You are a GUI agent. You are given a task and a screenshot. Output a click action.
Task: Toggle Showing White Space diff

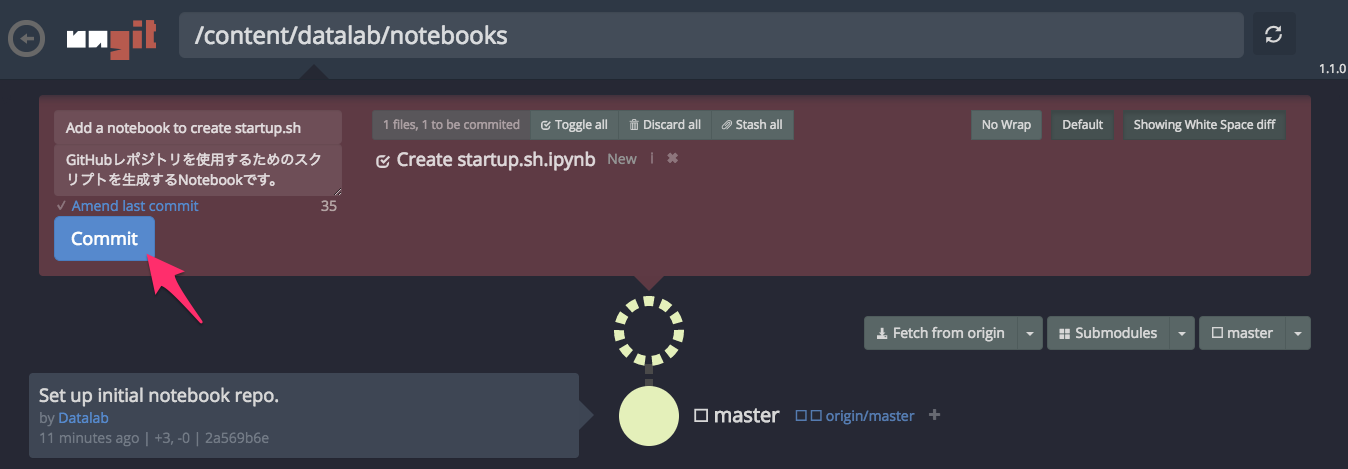(x=1204, y=125)
